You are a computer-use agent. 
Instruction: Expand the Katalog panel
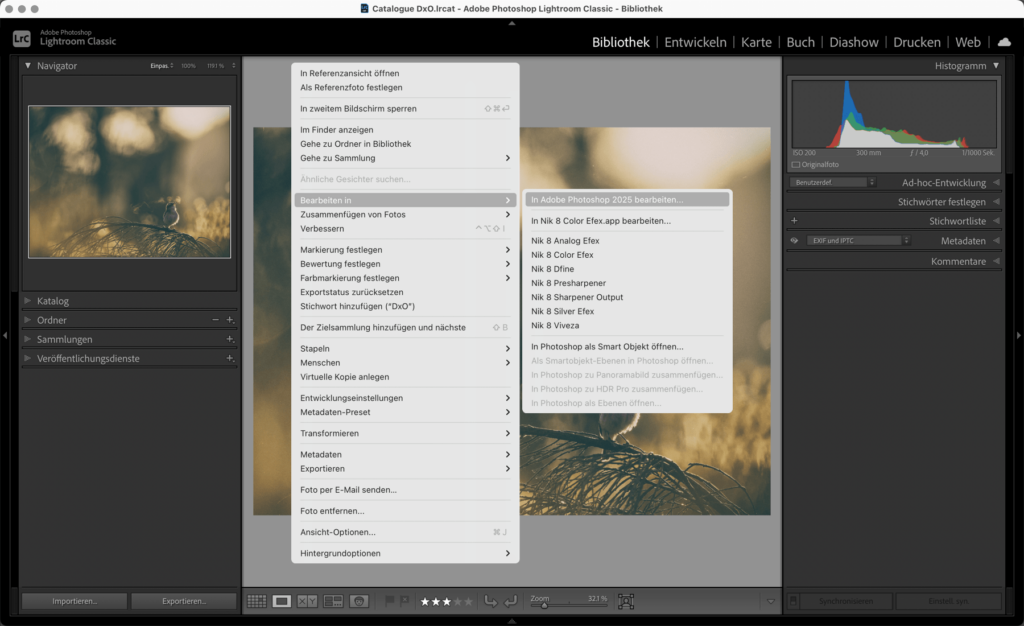pos(27,301)
